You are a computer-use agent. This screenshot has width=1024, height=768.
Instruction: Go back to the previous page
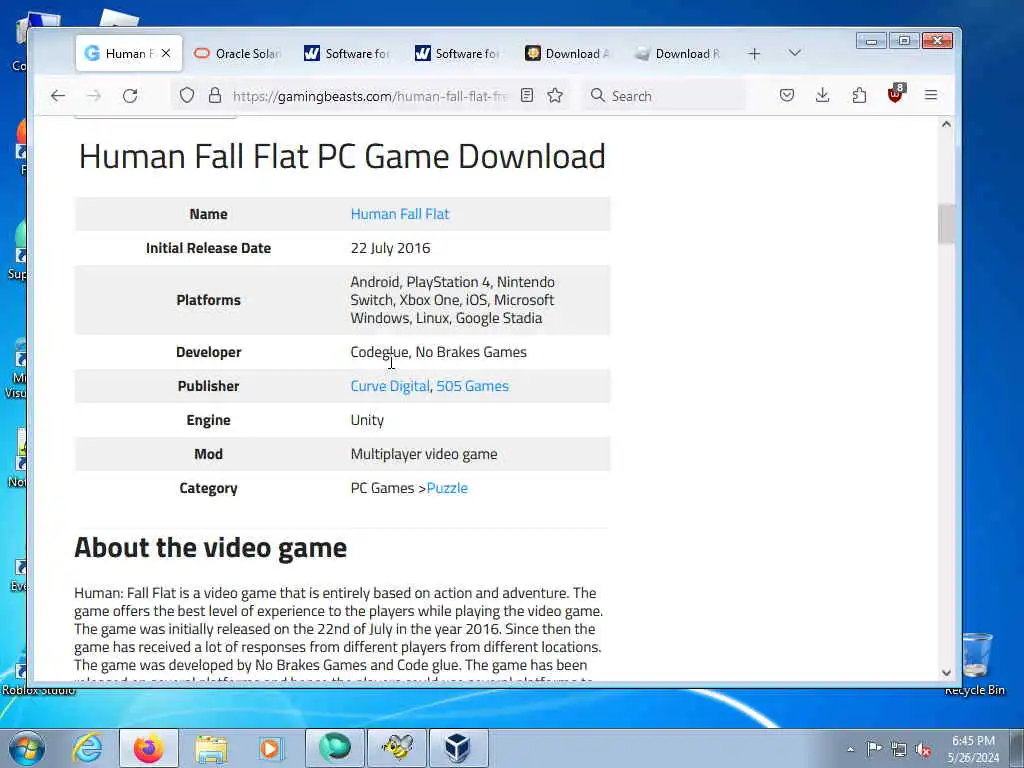[x=58, y=96]
